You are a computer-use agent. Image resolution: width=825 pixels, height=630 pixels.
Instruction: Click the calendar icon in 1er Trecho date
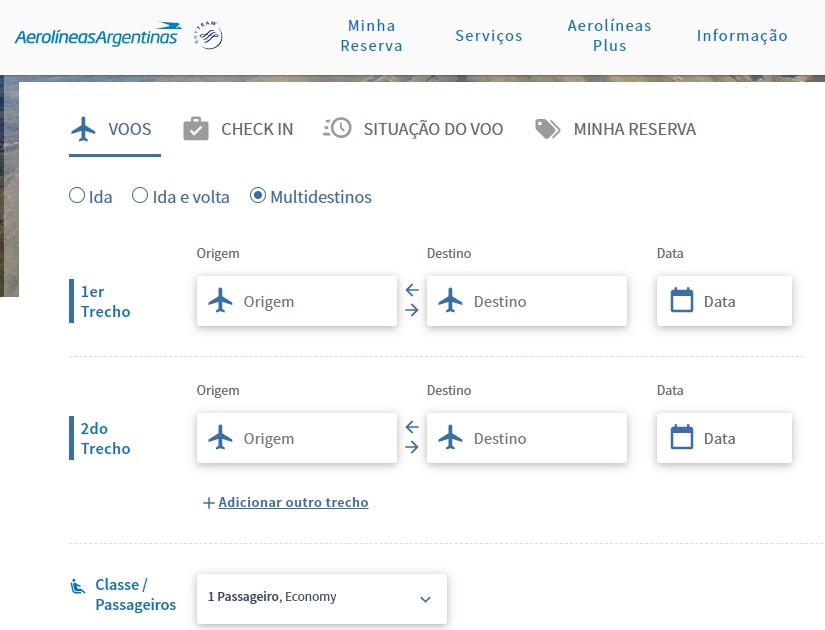tap(682, 301)
